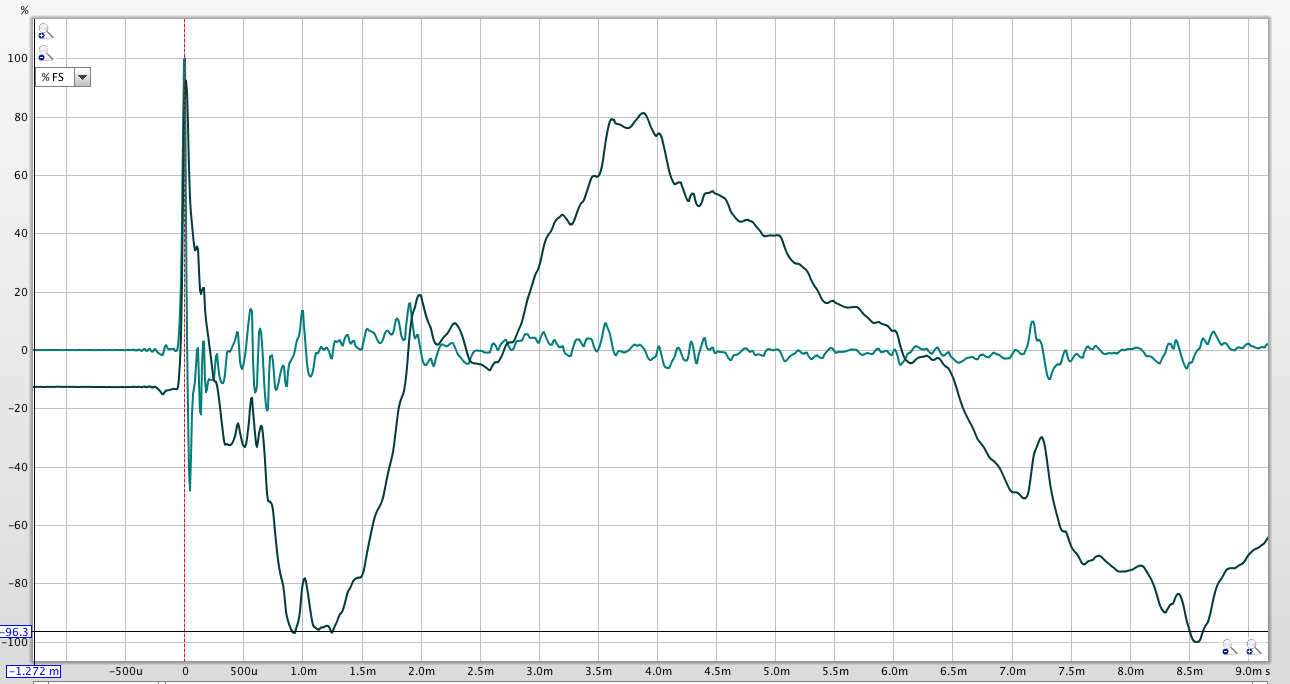This screenshot has width=1290, height=684.
Task: Open the % FS units dropdown
Action: [x=63, y=77]
